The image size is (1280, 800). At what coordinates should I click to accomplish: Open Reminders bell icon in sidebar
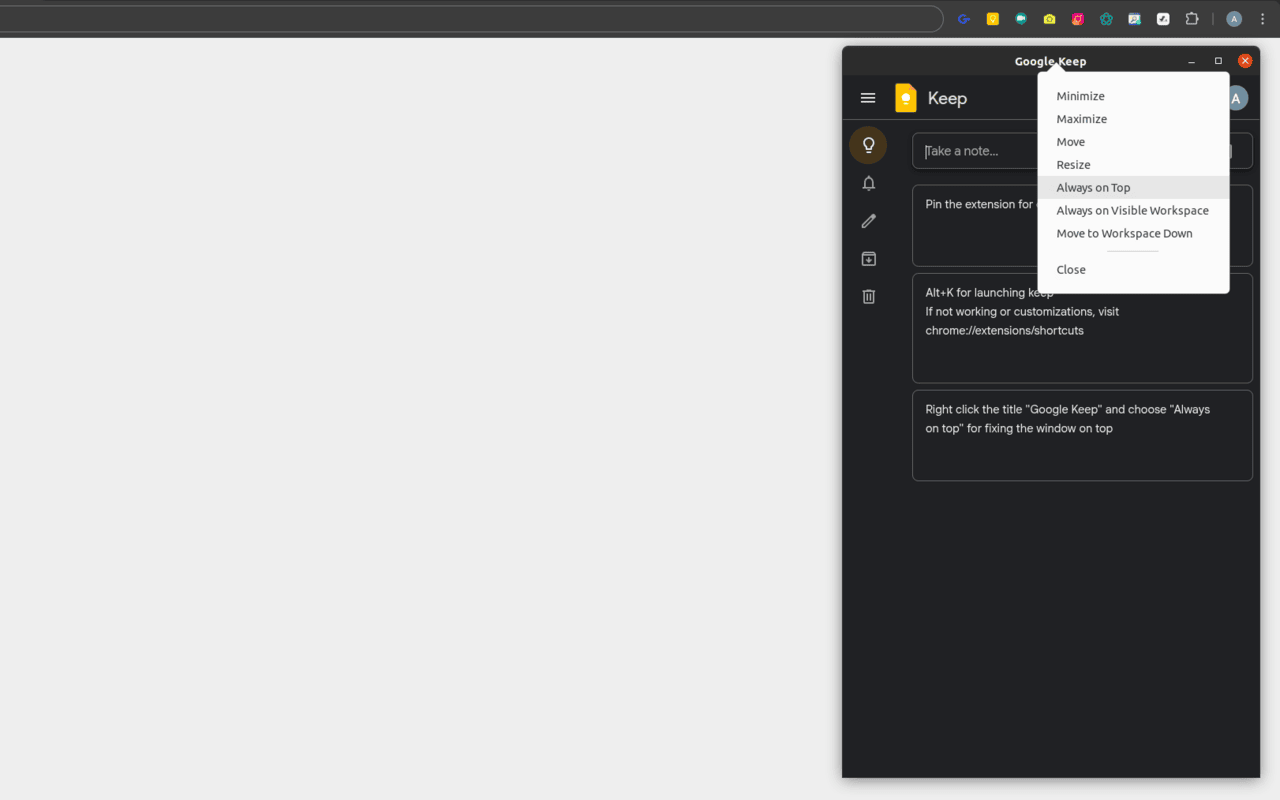(x=868, y=183)
